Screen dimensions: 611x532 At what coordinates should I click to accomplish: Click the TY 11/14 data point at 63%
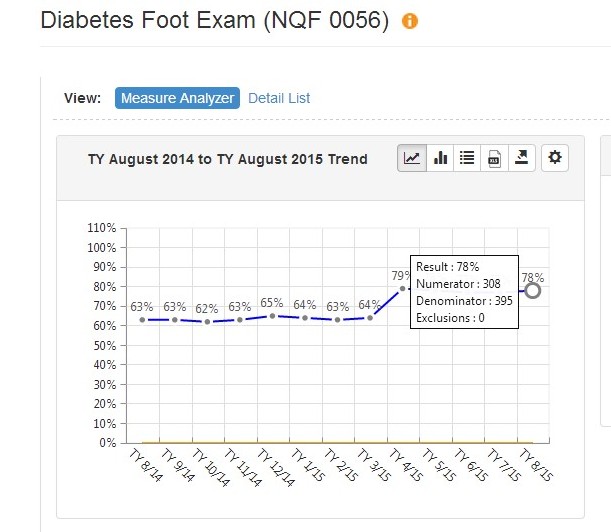[240, 320]
